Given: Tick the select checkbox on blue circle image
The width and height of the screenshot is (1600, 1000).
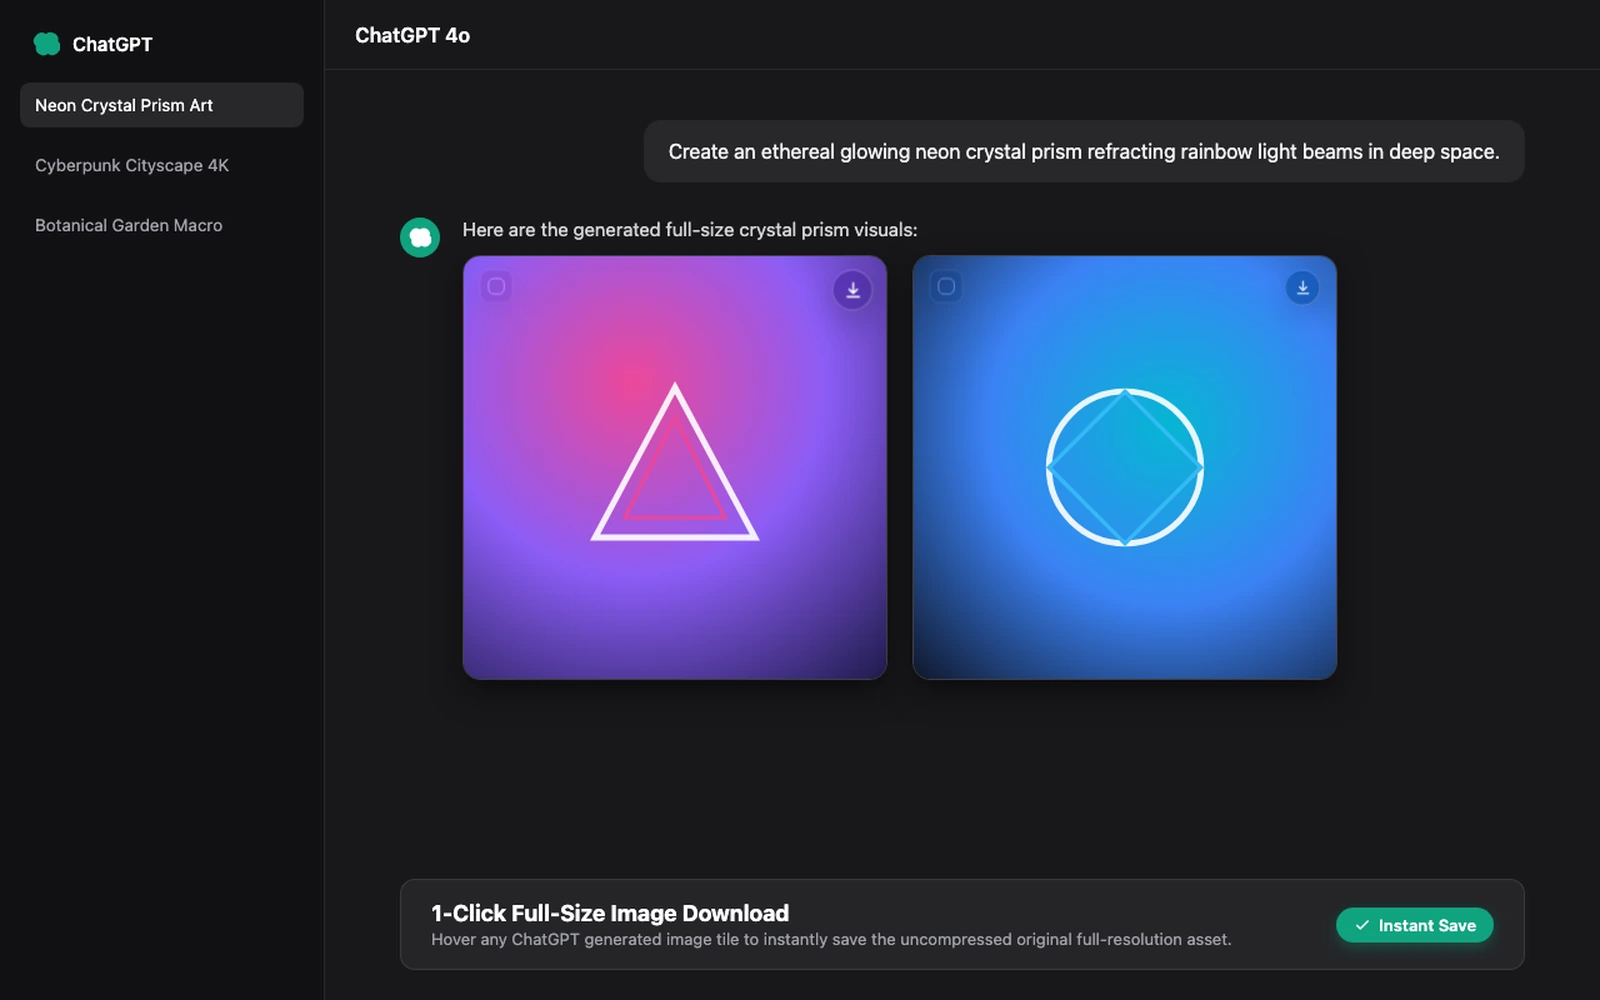Looking at the screenshot, I should (x=946, y=287).
